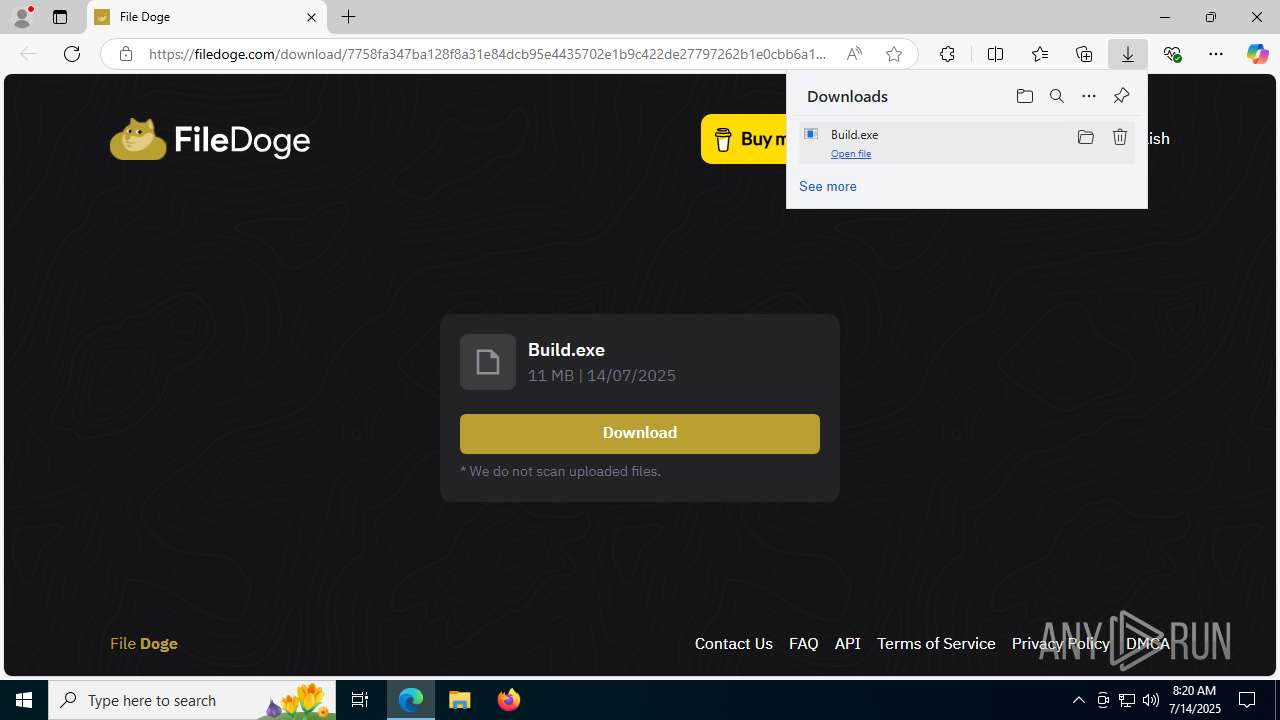Open the Contact Us link
The width and height of the screenshot is (1280, 720).
pyautogui.click(x=734, y=644)
